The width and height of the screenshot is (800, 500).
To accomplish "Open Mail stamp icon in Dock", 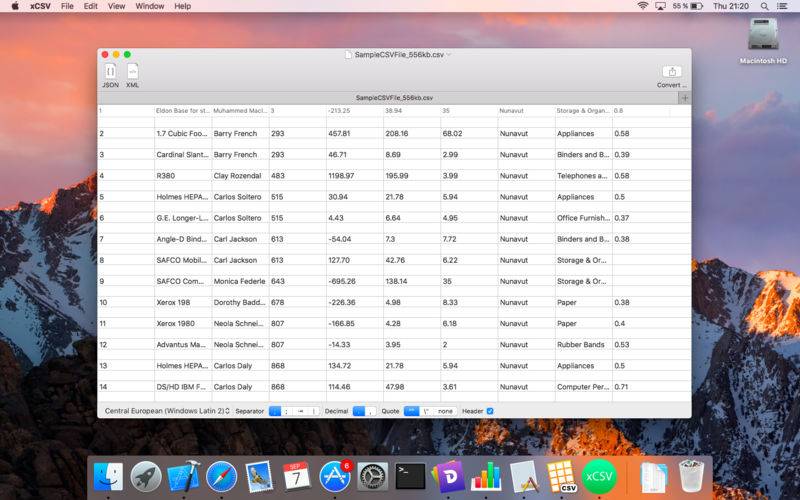I will point(259,477).
